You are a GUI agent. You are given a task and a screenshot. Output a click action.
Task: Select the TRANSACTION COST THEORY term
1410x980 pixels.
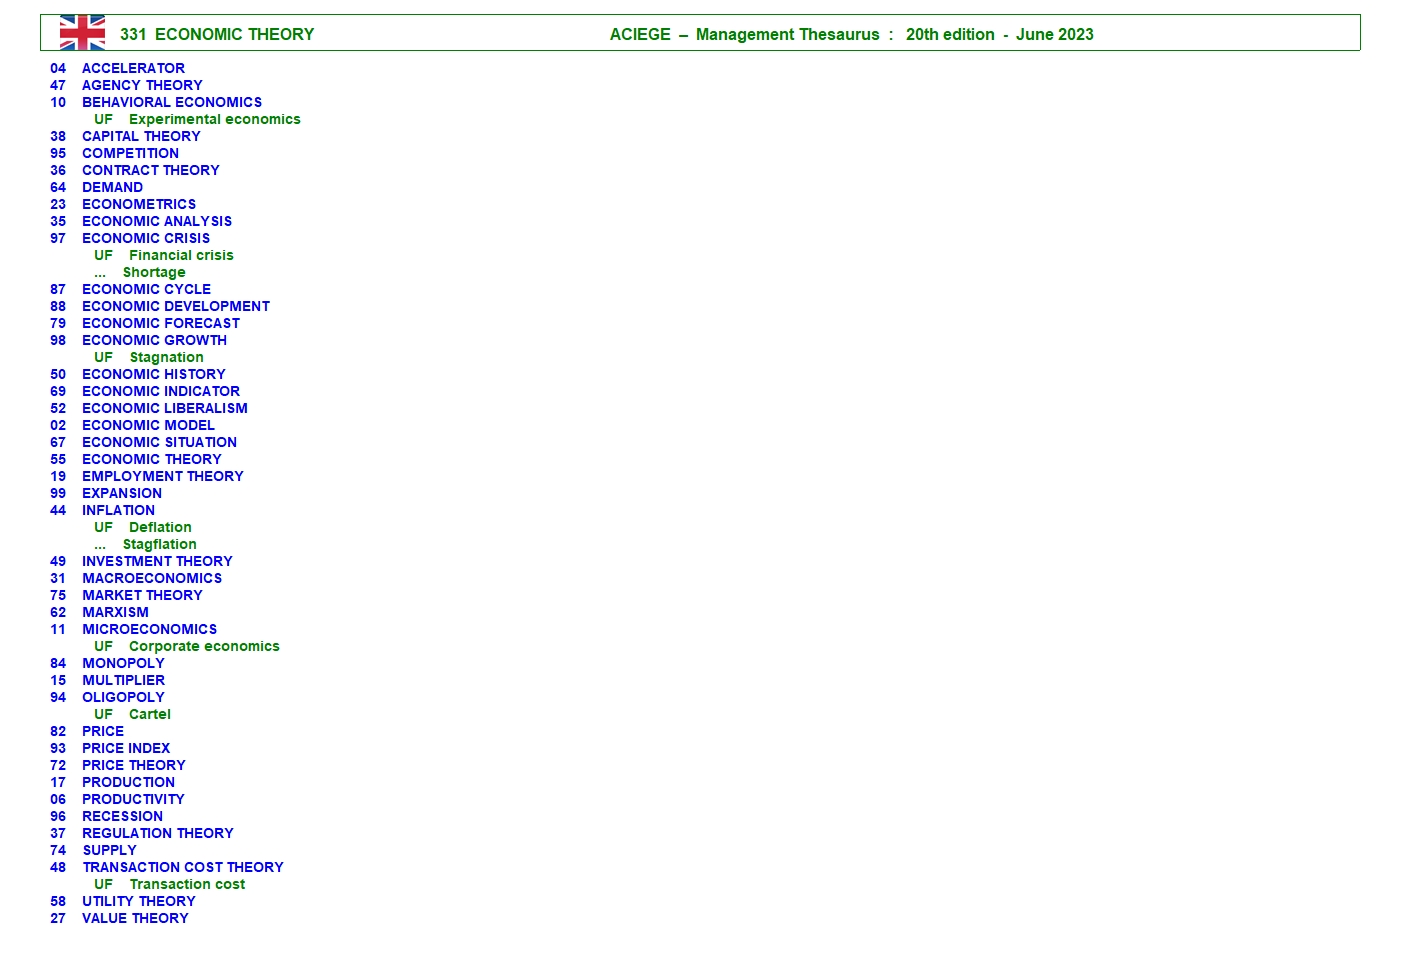(x=182, y=867)
